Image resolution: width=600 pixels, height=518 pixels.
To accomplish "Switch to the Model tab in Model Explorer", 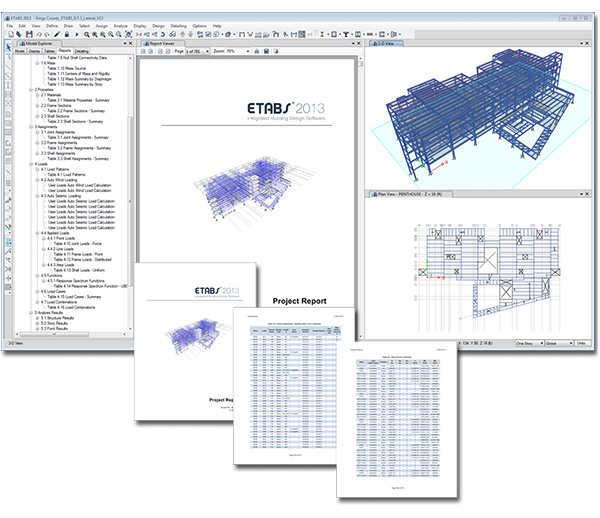I will (20, 51).
